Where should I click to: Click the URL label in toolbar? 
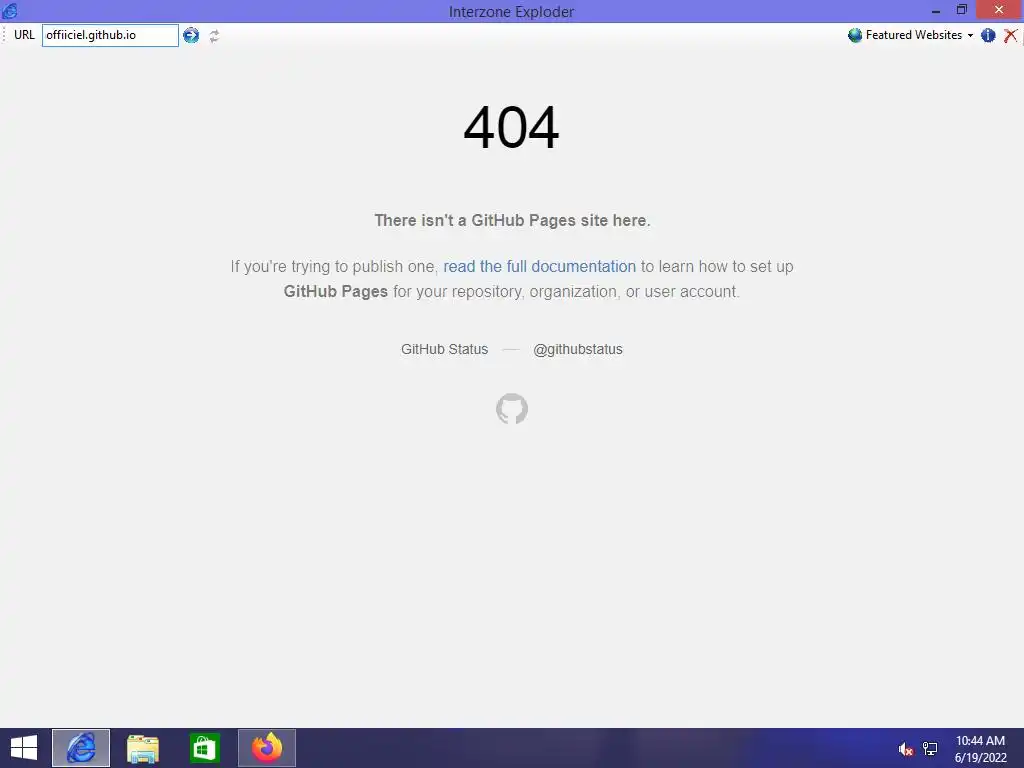(x=24, y=35)
